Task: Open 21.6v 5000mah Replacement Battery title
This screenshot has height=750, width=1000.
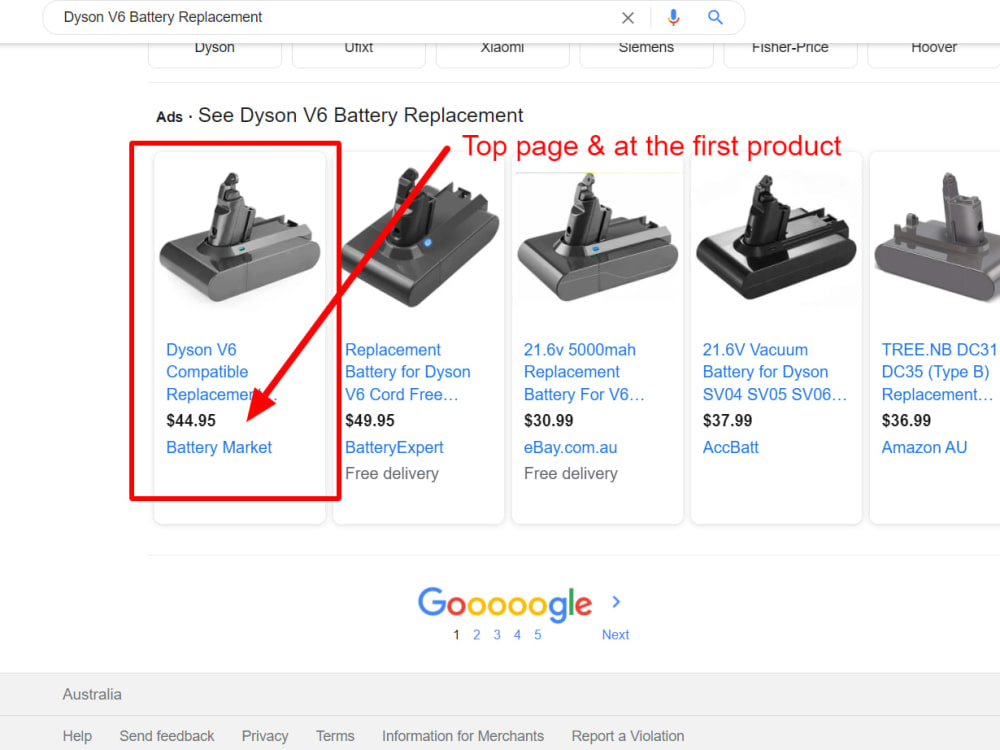Action: pos(584,372)
